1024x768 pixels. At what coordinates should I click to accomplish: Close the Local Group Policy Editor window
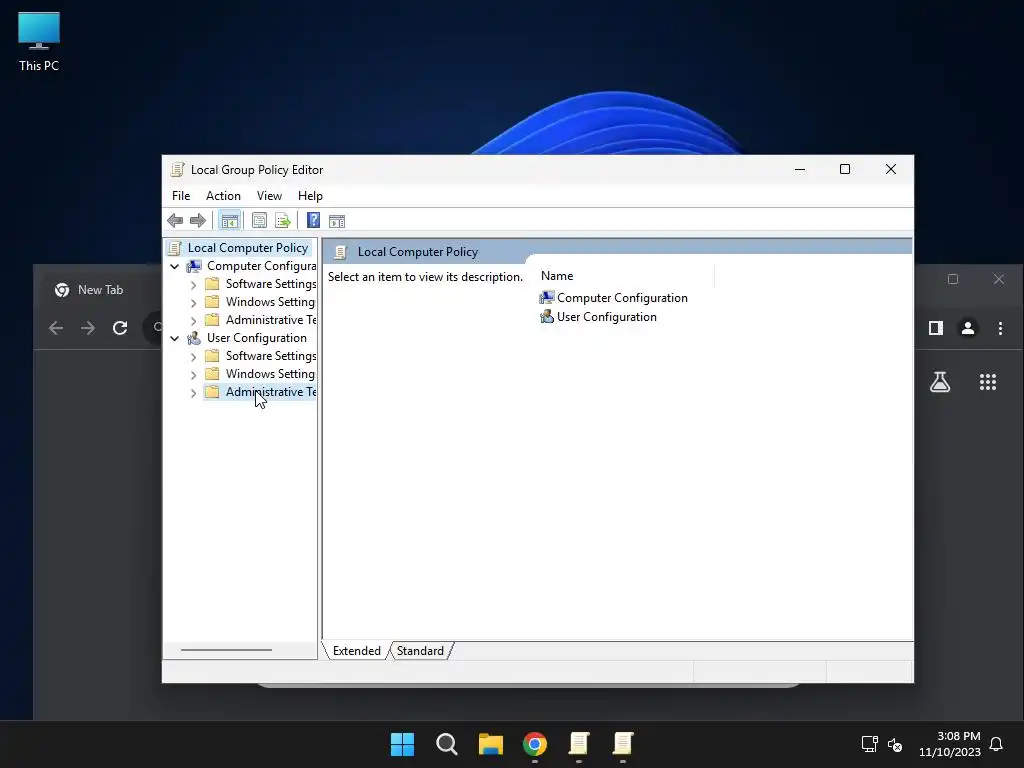890,169
